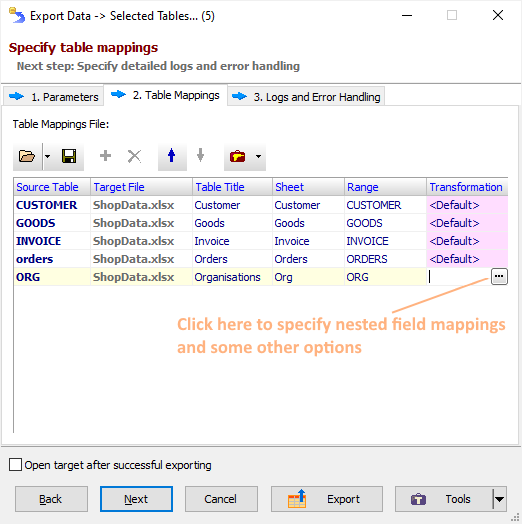522x524 pixels.
Task: Add a mapping with the plus icon
Action: pos(105,156)
